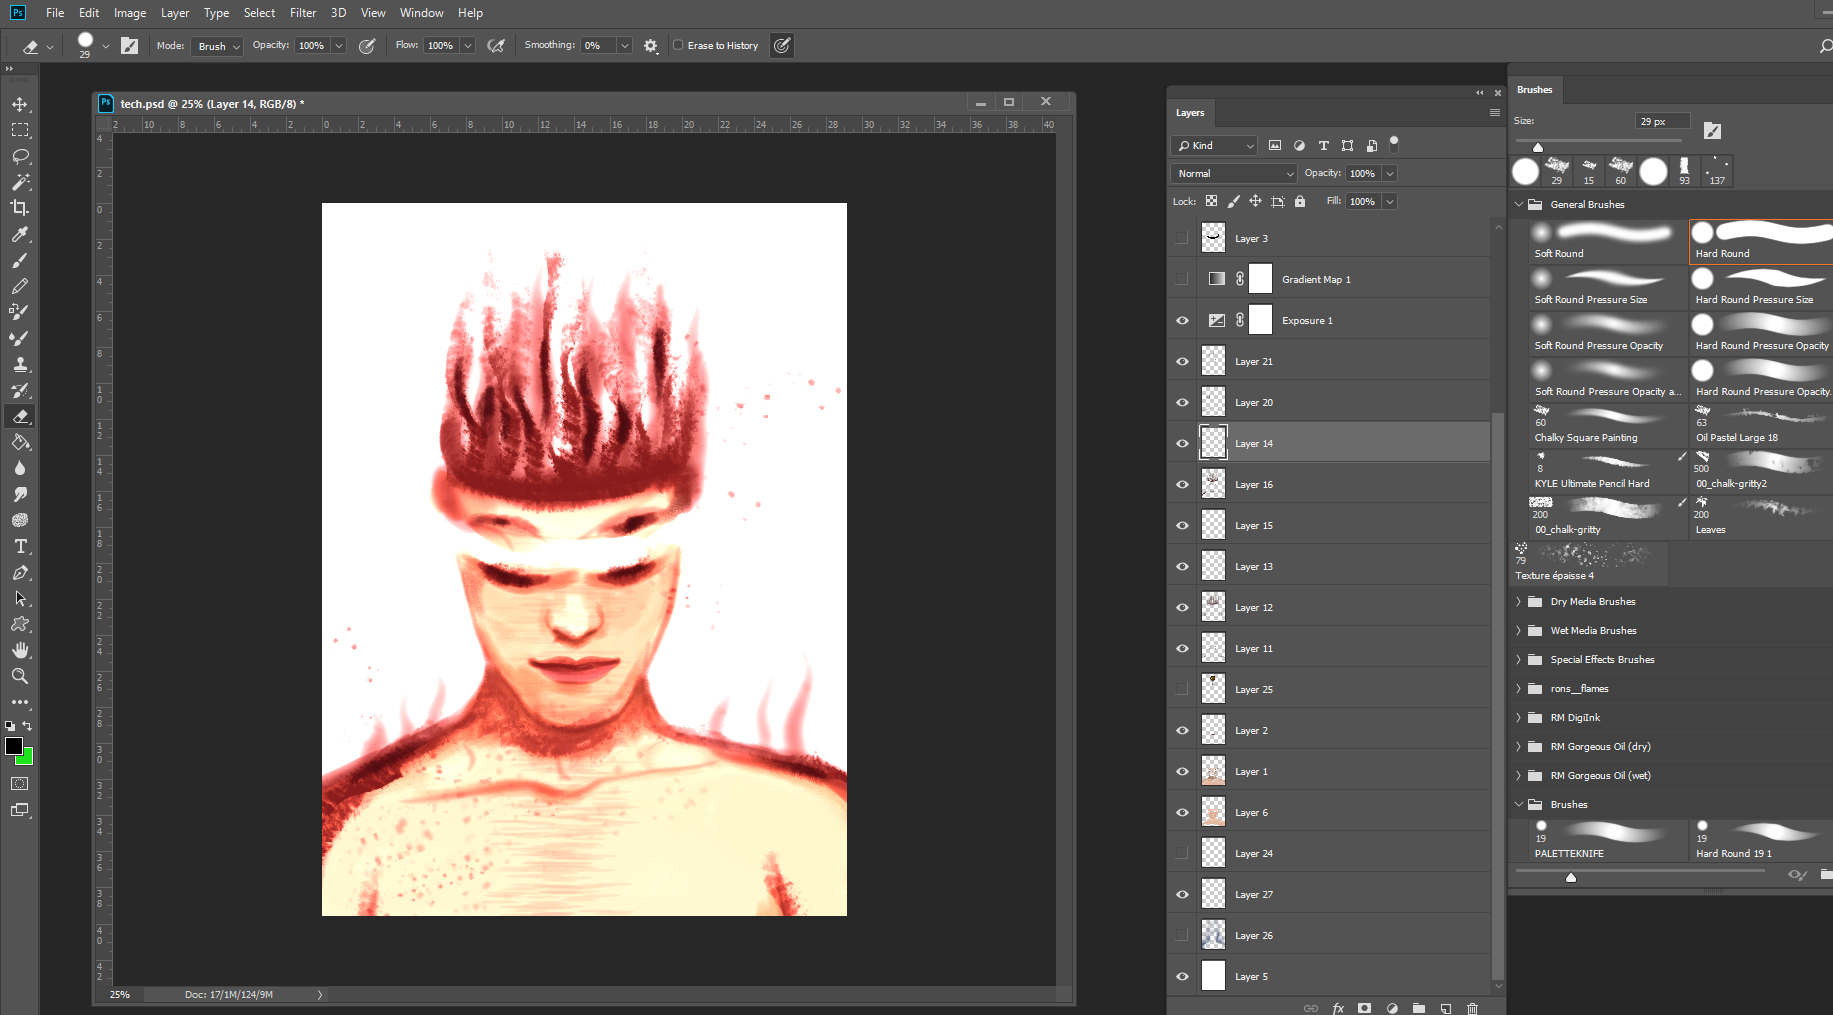The width and height of the screenshot is (1833, 1015).
Task: Open the Filter menu
Action: click(303, 12)
